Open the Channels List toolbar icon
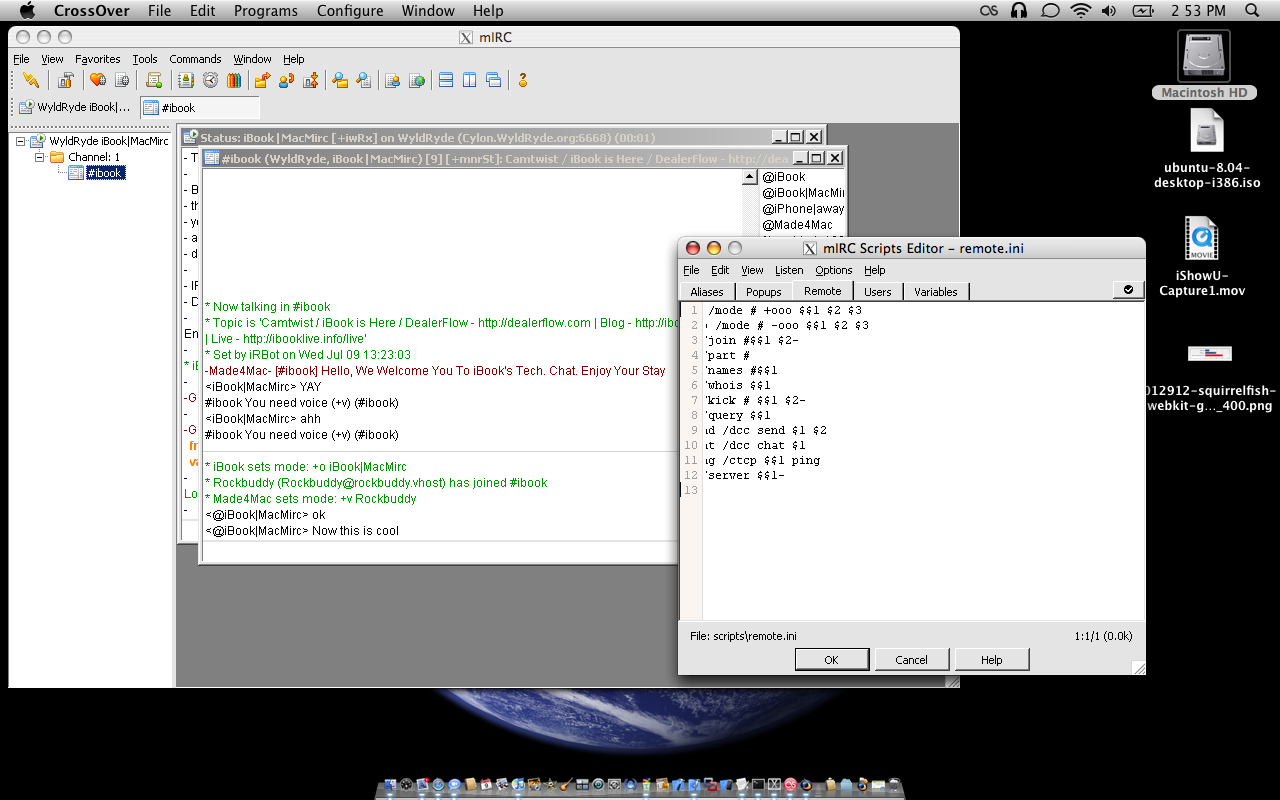The height and width of the screenshot is (800, 1280). tap(122, 80)
